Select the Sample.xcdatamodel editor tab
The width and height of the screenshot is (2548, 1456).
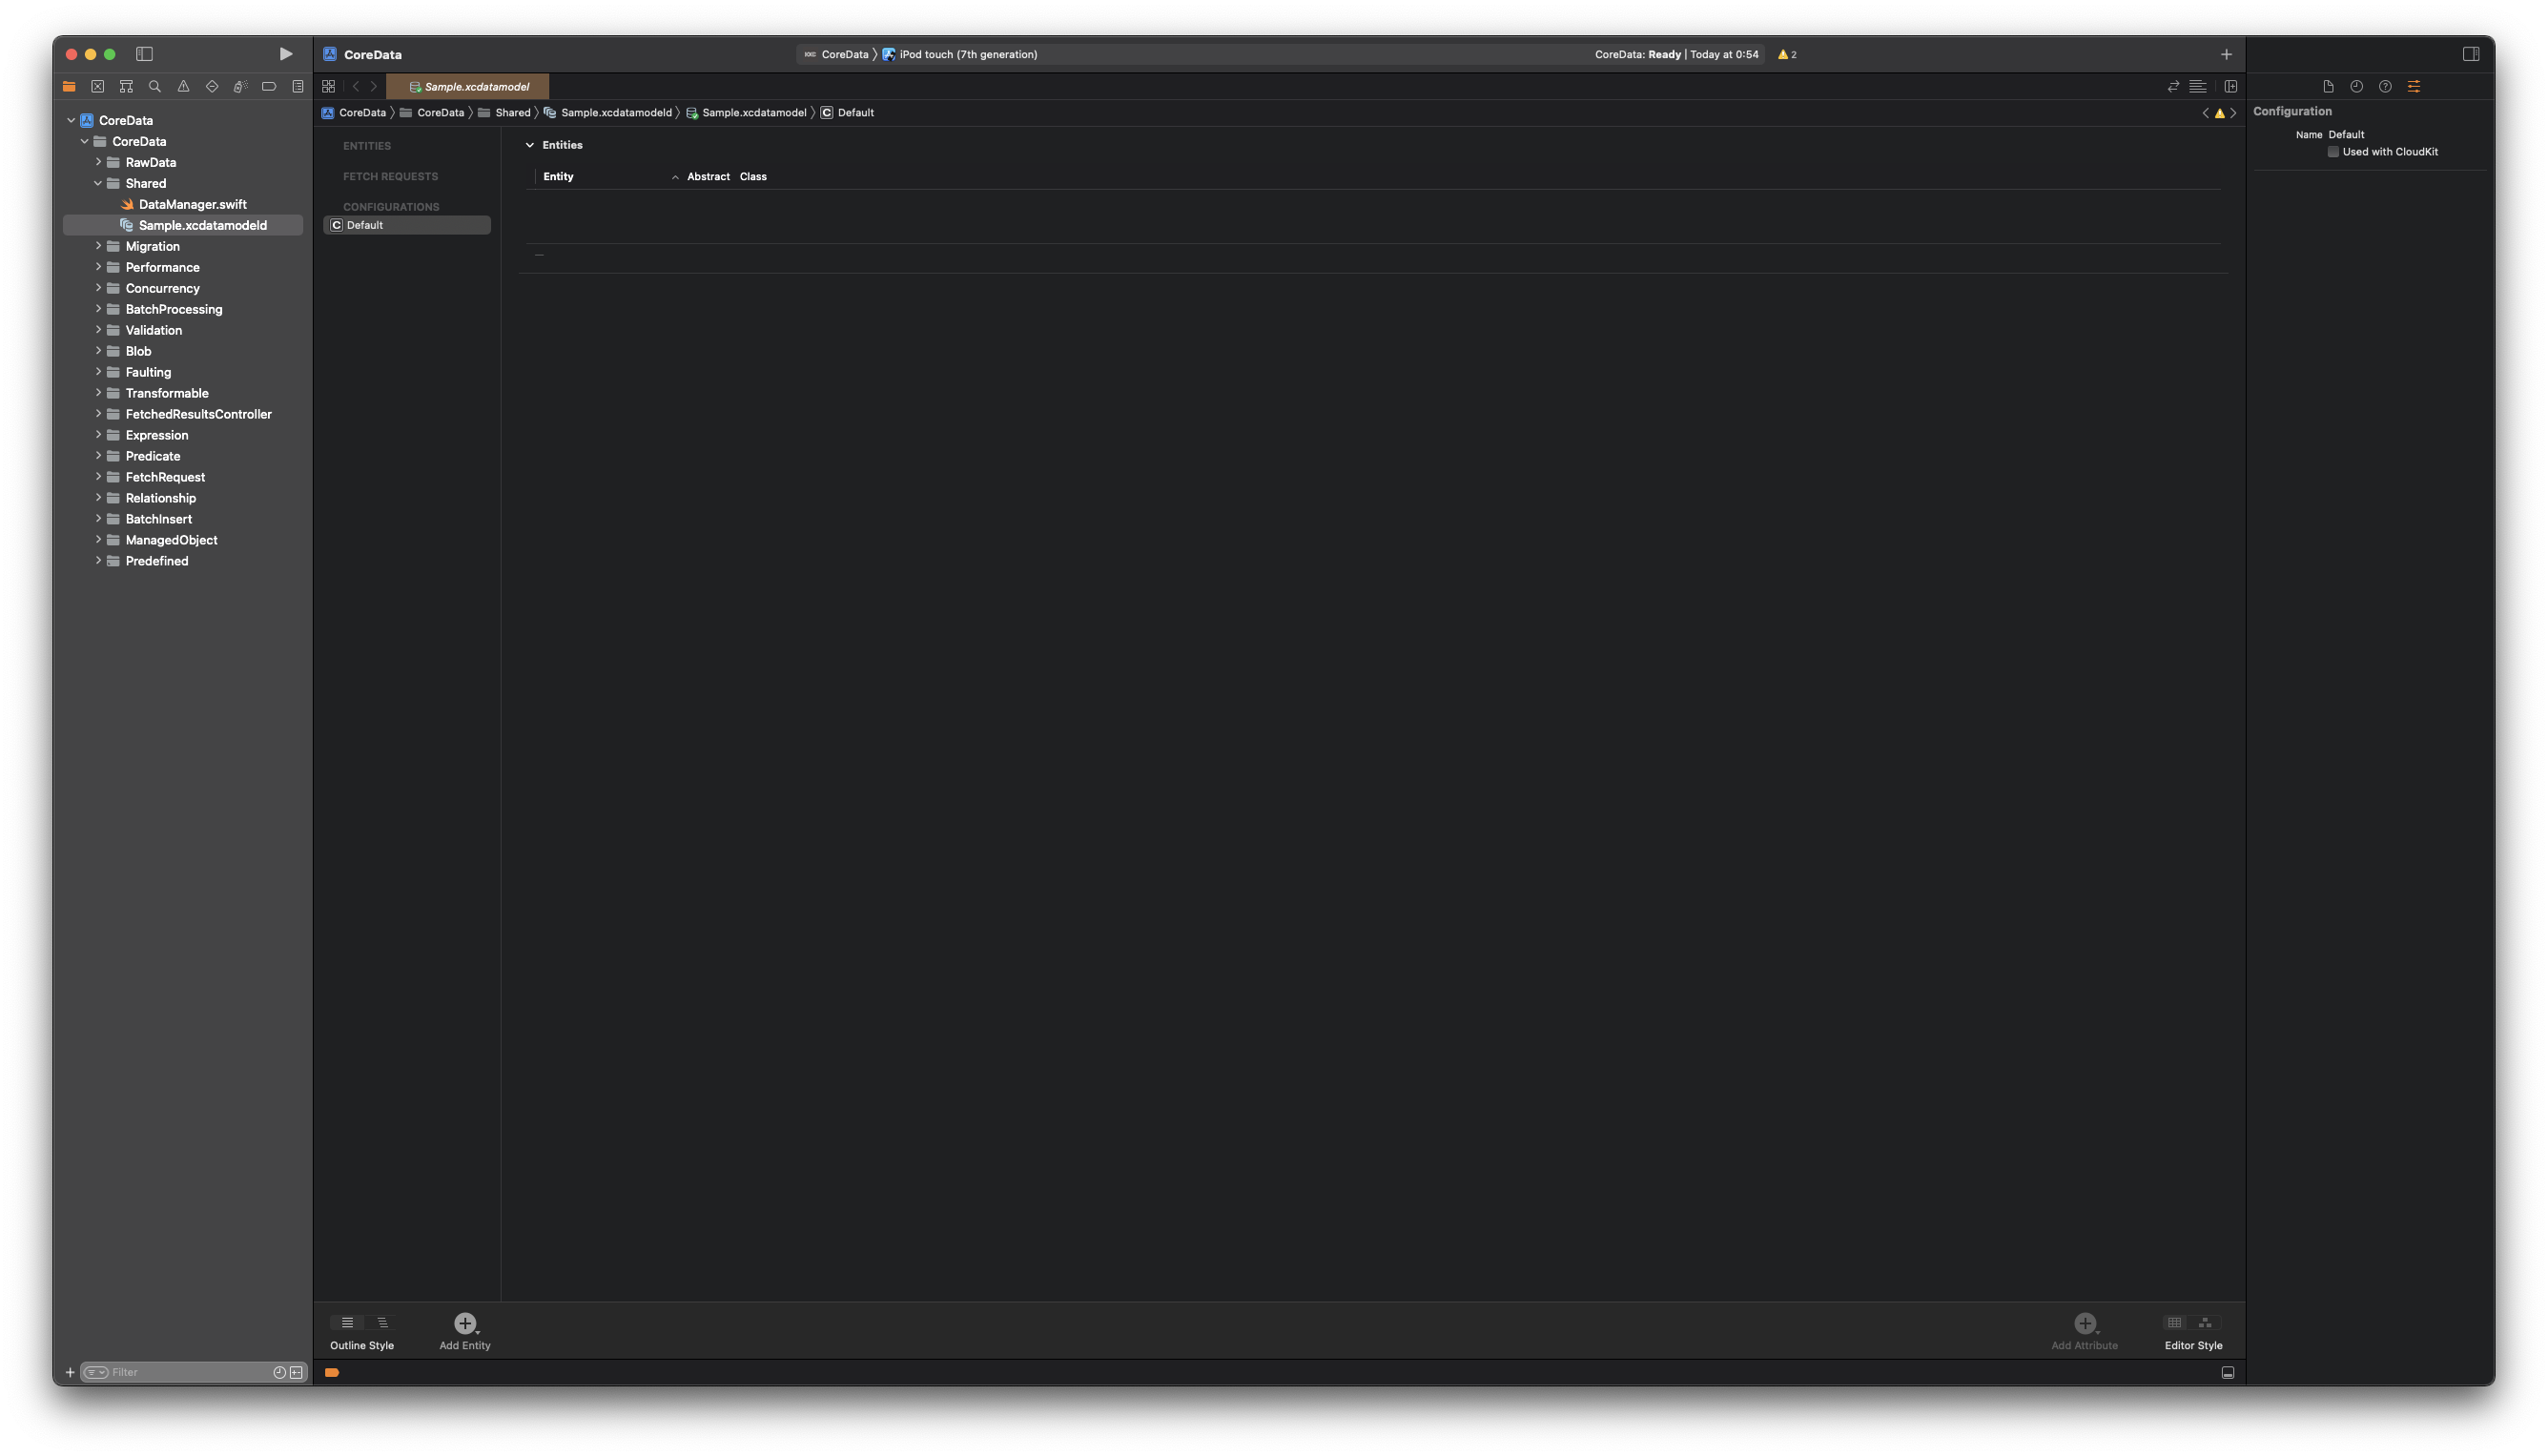click(468, 87)
